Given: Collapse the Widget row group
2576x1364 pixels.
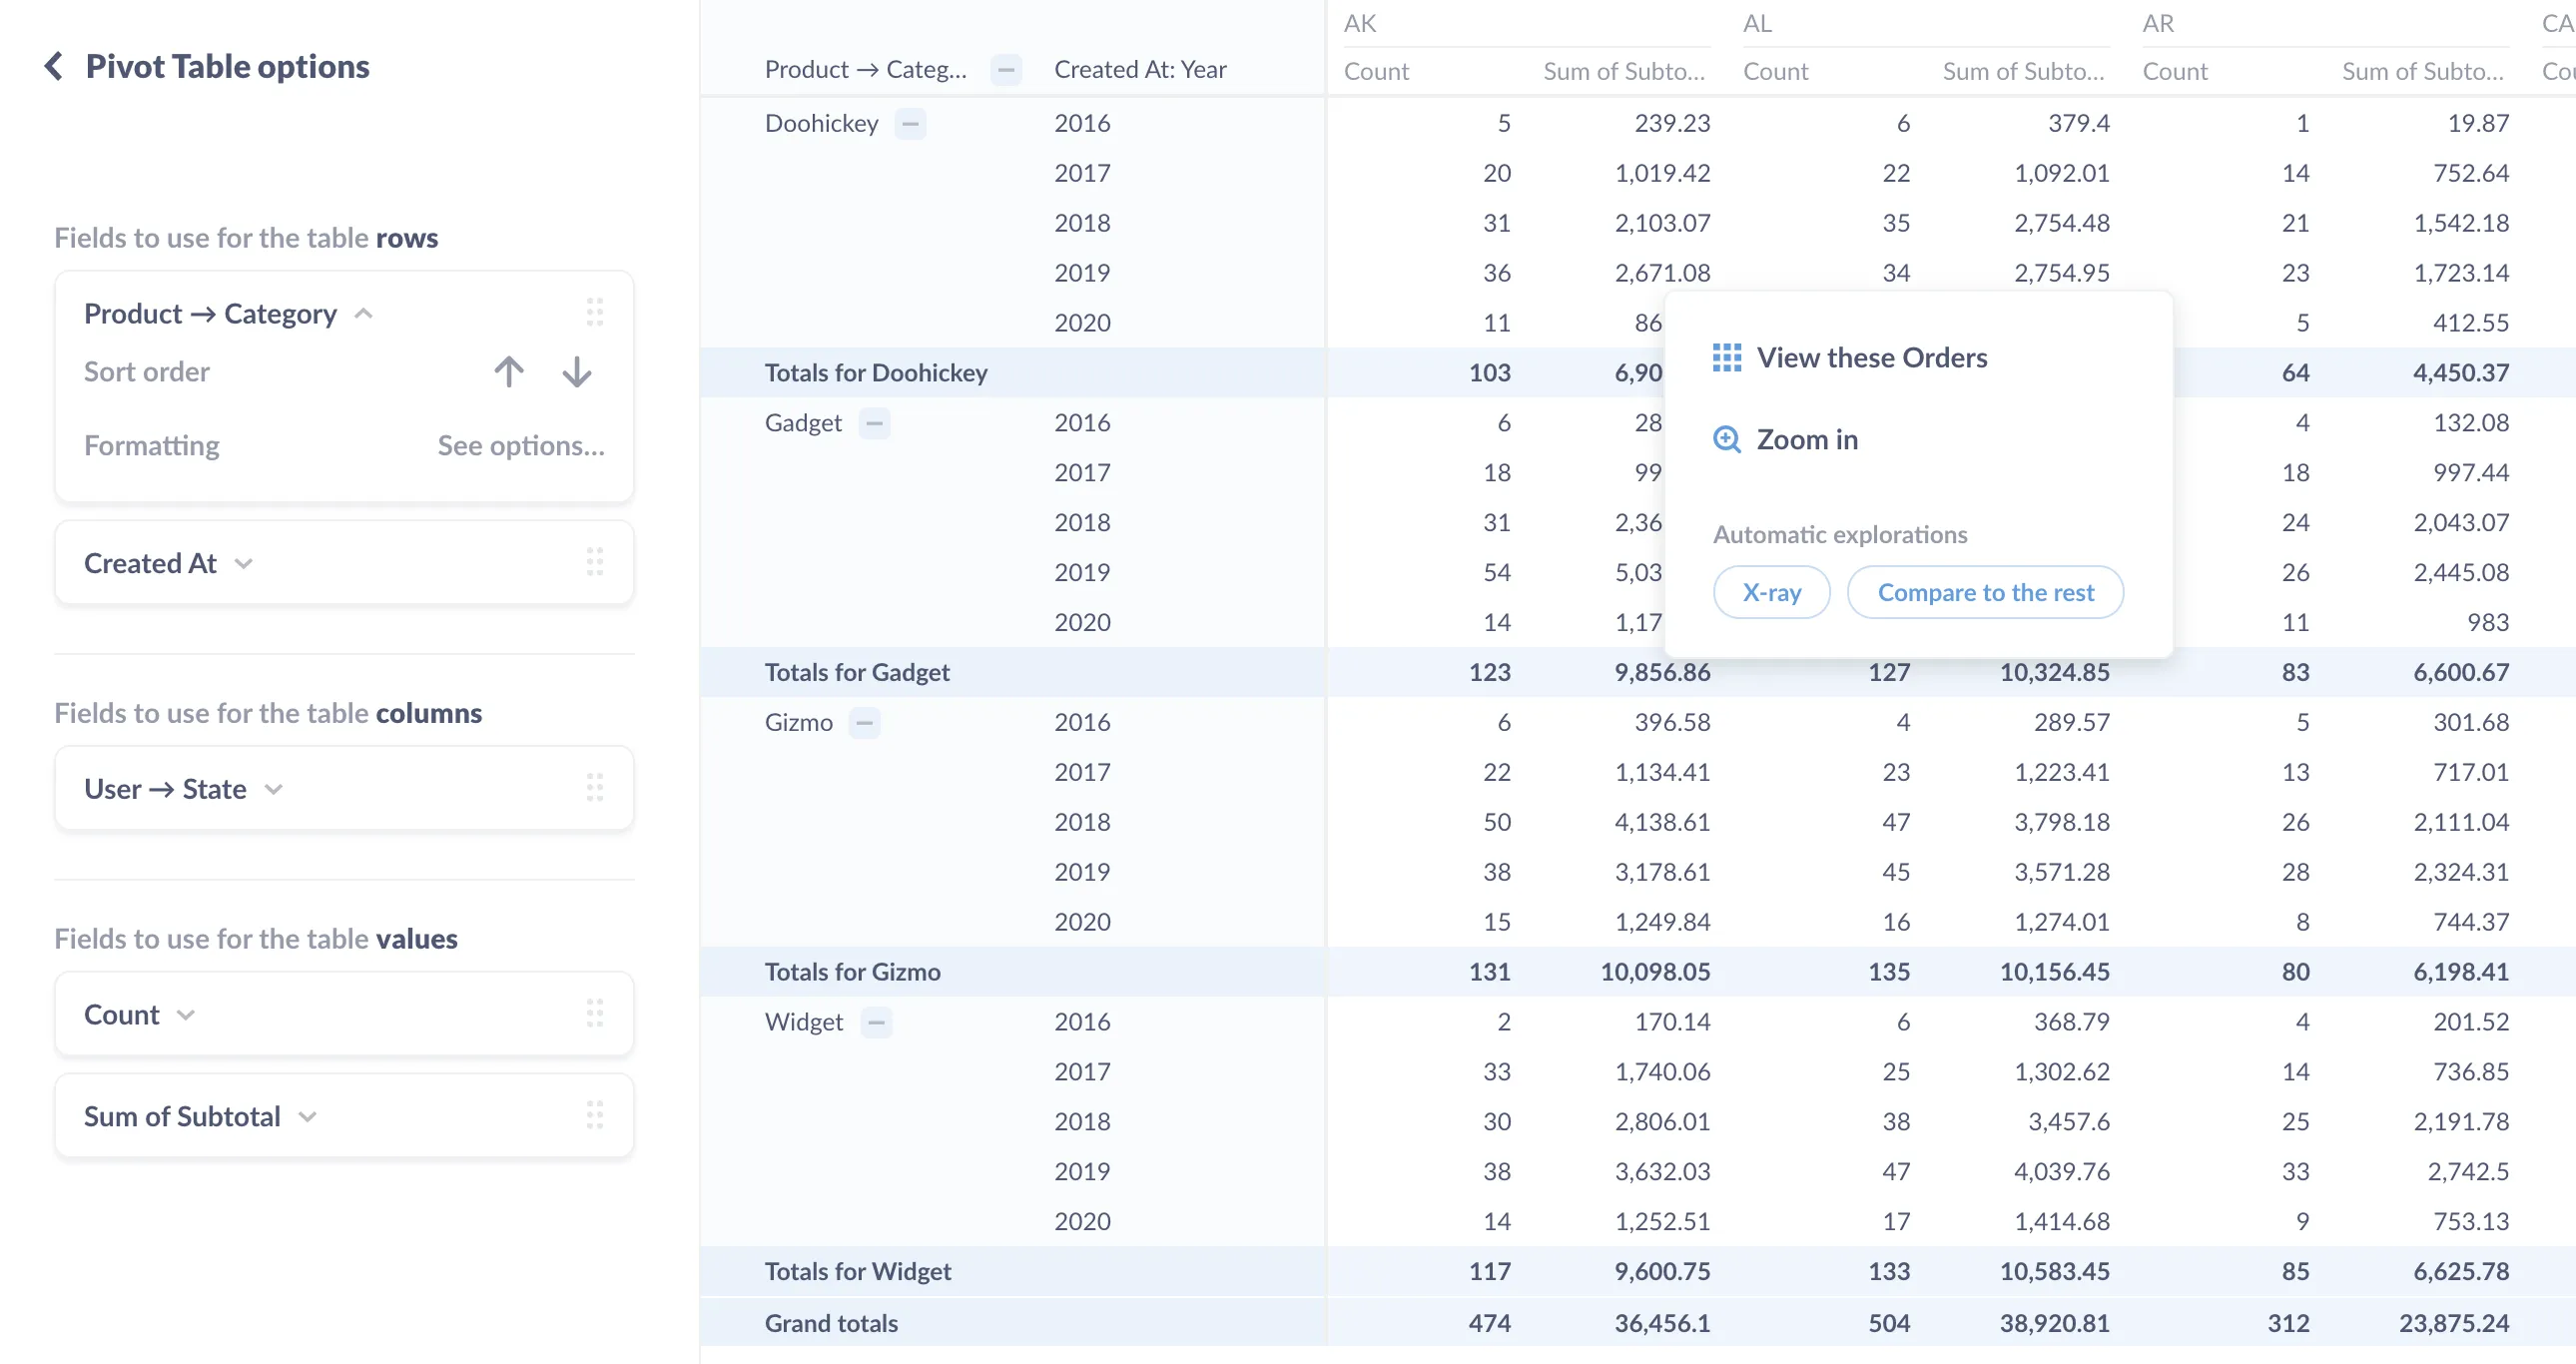Looking at the screenshot, I should tap(877, 1022).
